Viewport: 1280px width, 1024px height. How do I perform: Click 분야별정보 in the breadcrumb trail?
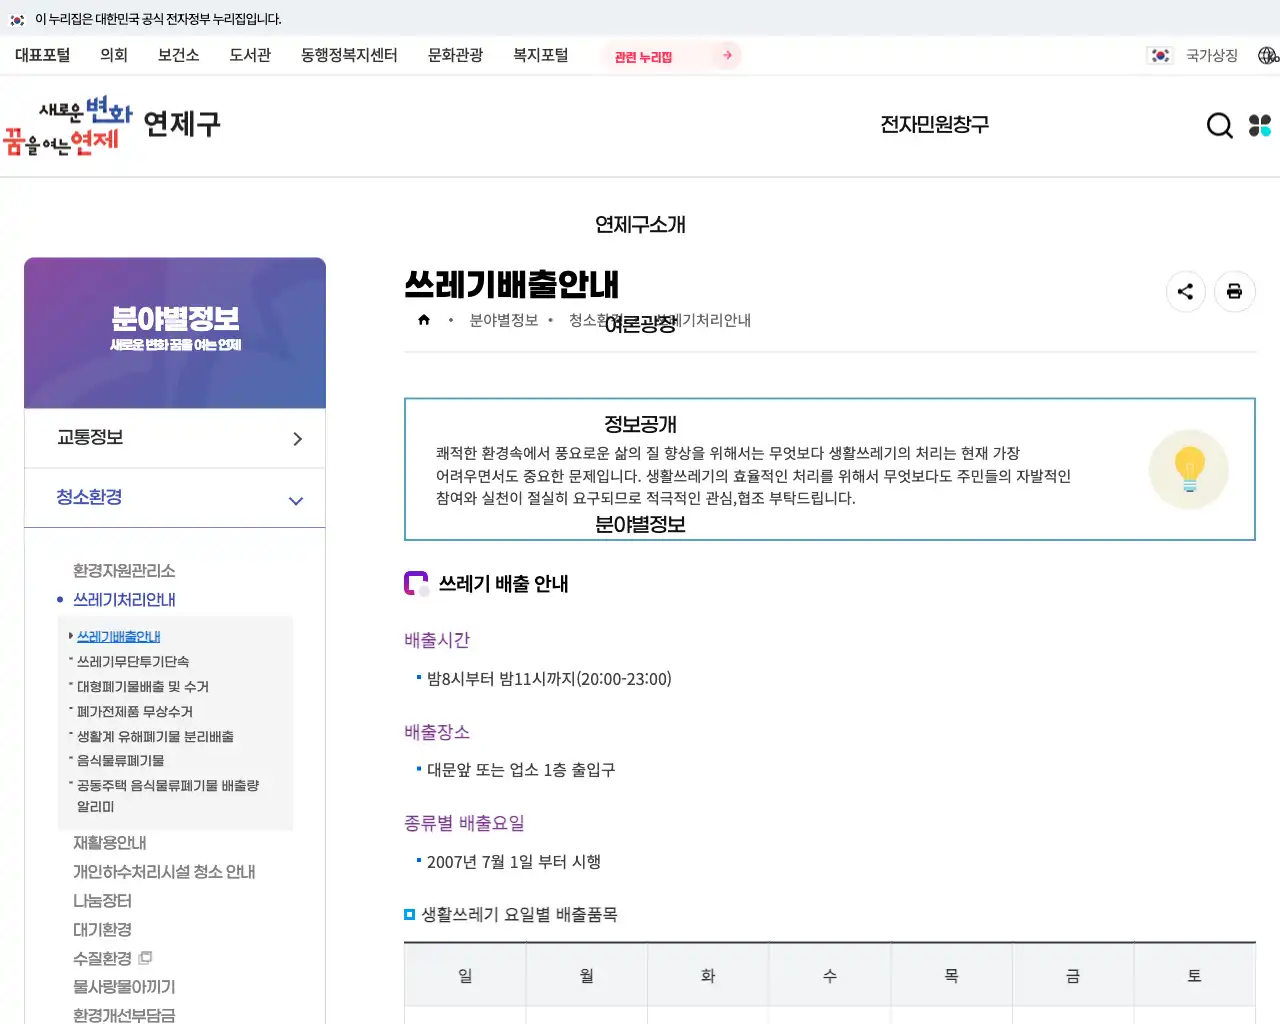coord(501,320)
